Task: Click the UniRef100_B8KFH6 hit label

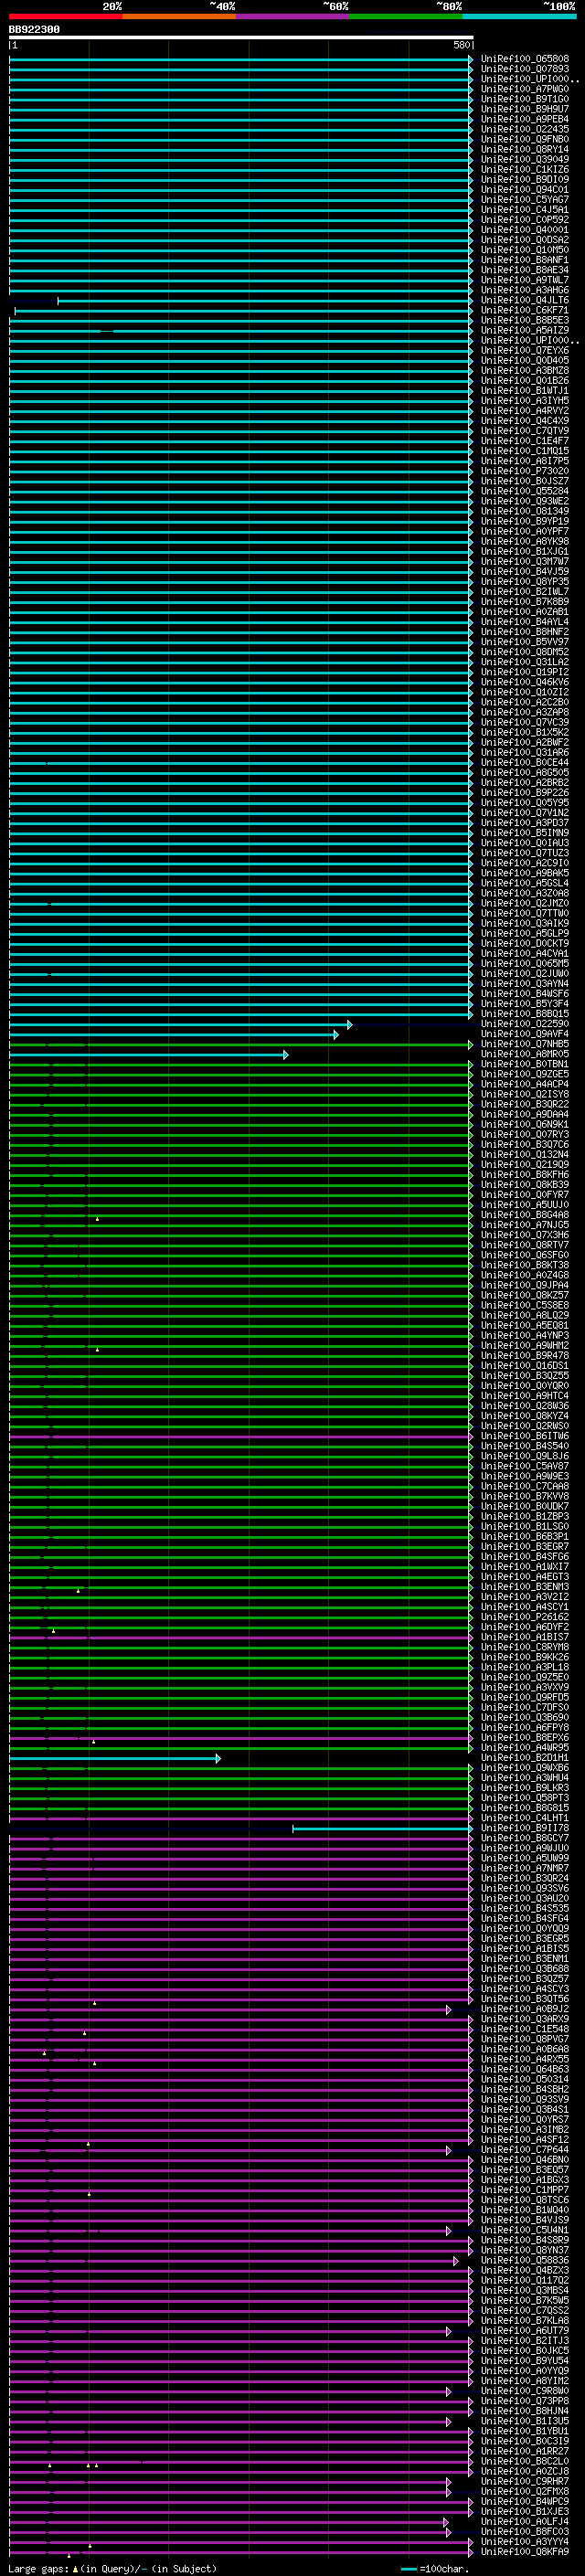Action: point(525,1175)
